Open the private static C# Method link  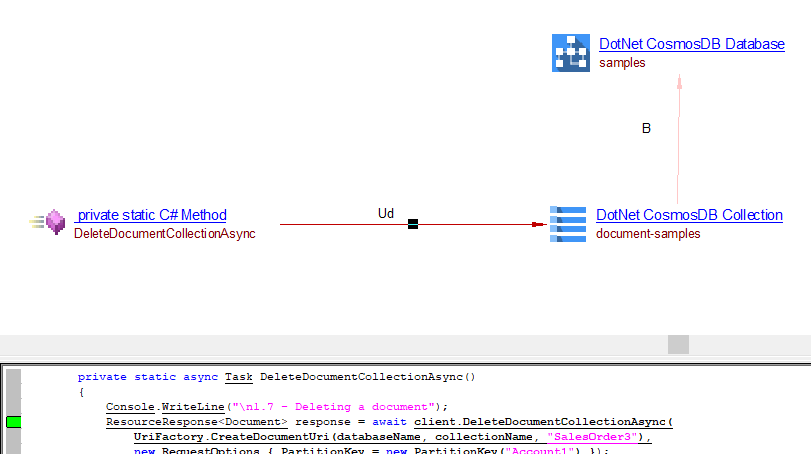[151, 215]
